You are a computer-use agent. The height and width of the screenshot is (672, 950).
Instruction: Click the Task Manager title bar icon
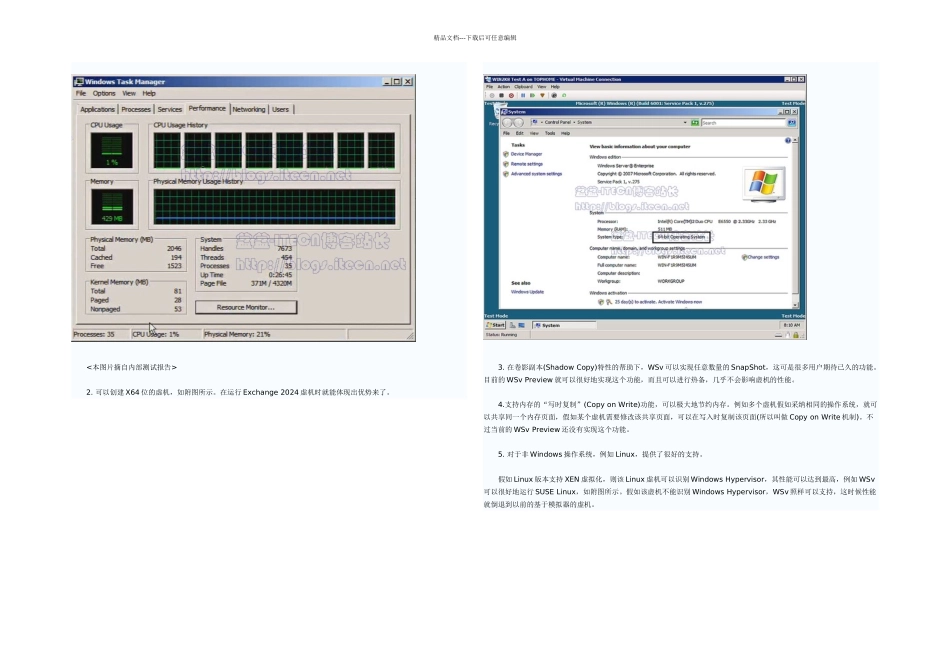(x=79, y=81)
